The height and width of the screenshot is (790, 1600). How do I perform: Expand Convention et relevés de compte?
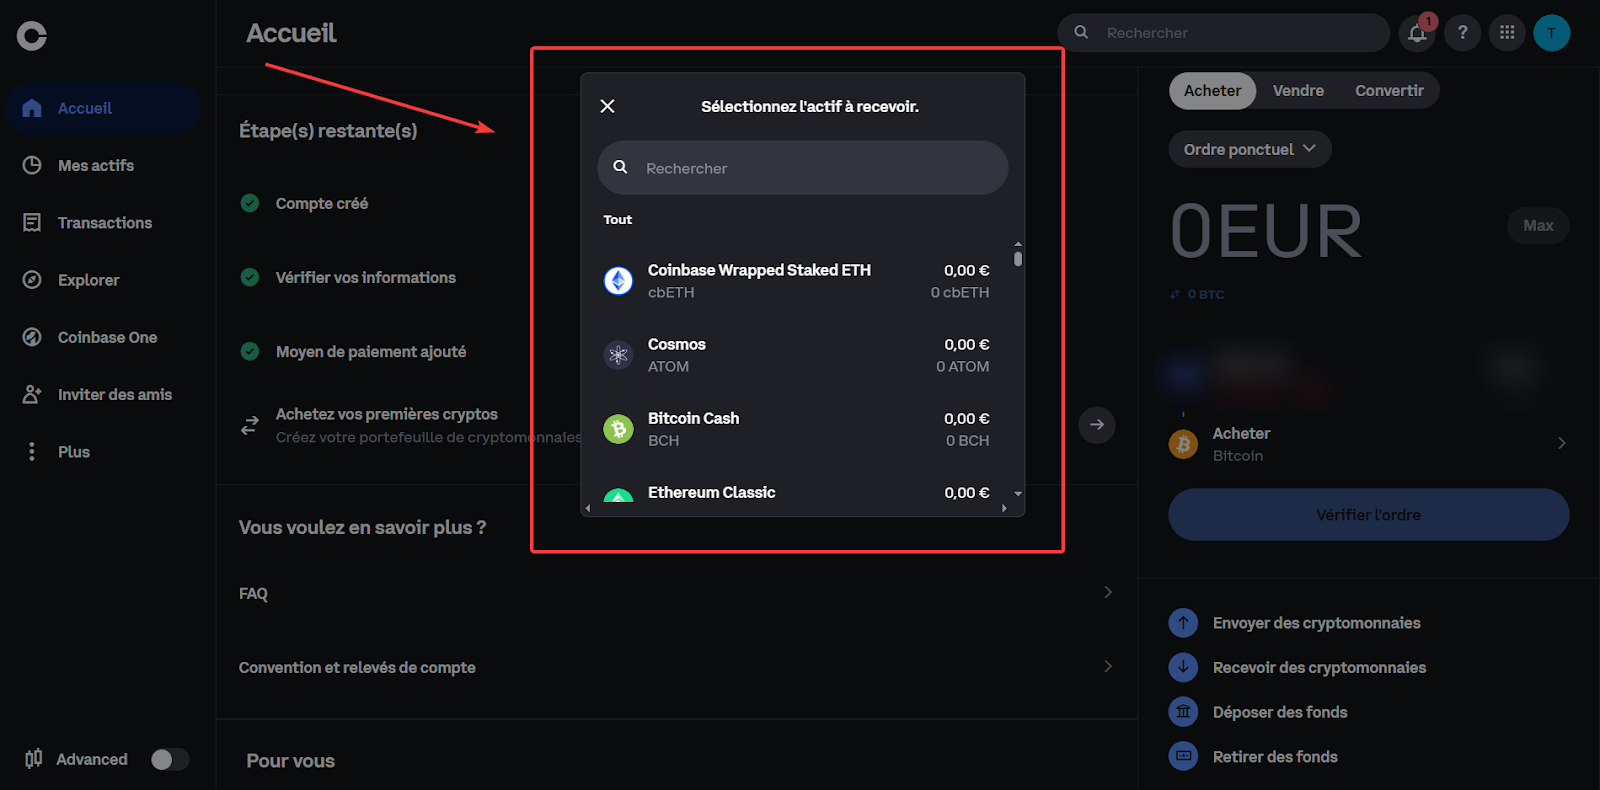click(x=677, y=667)
